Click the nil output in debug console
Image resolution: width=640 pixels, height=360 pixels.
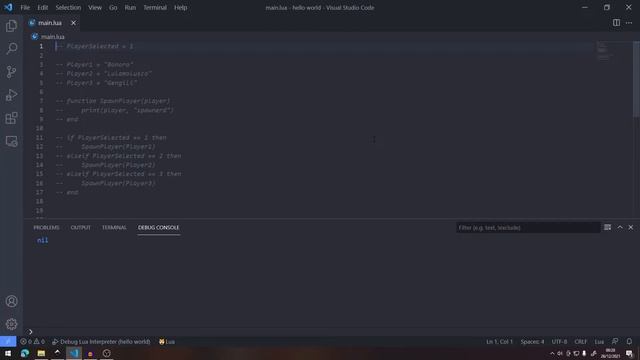point(42,240)
